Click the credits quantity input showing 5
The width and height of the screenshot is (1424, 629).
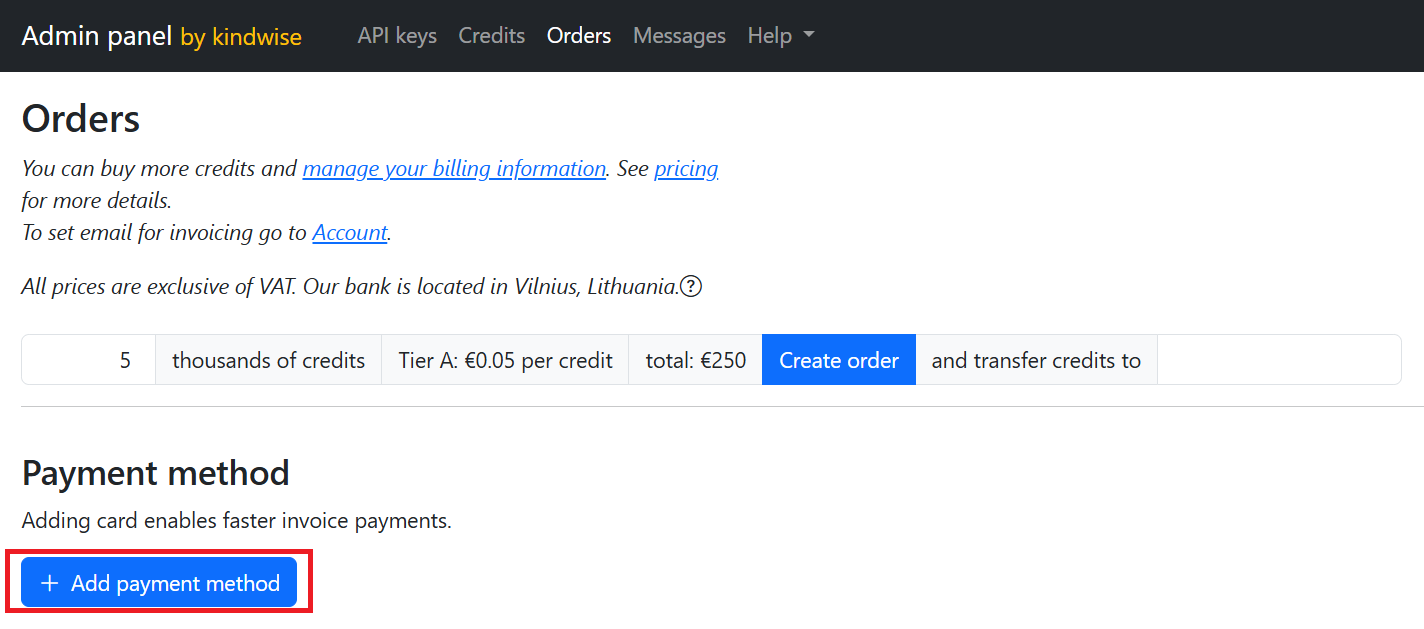pos(88,360)
